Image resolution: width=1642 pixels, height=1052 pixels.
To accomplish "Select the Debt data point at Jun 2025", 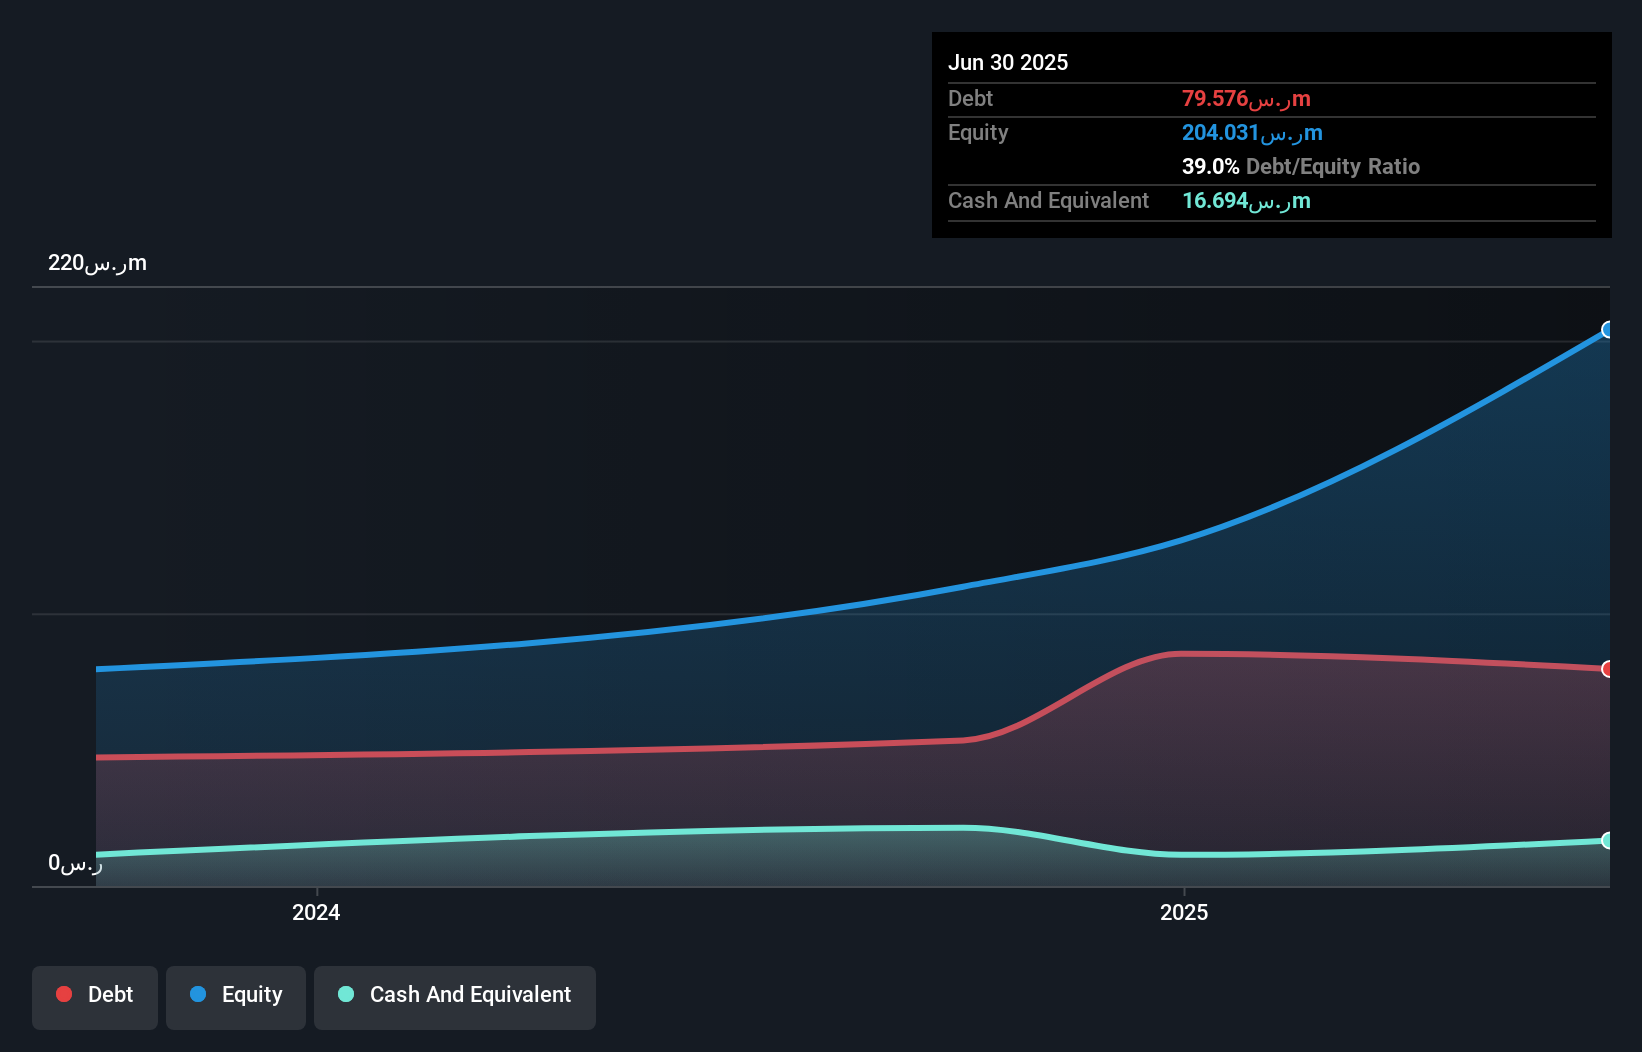I will (x=1608, y=669).
